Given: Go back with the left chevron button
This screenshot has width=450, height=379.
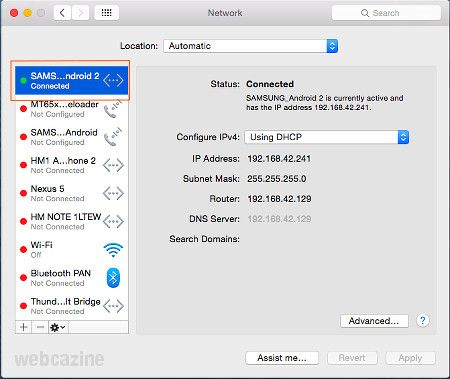Looking at the screenshot, I should pos(62,13).
